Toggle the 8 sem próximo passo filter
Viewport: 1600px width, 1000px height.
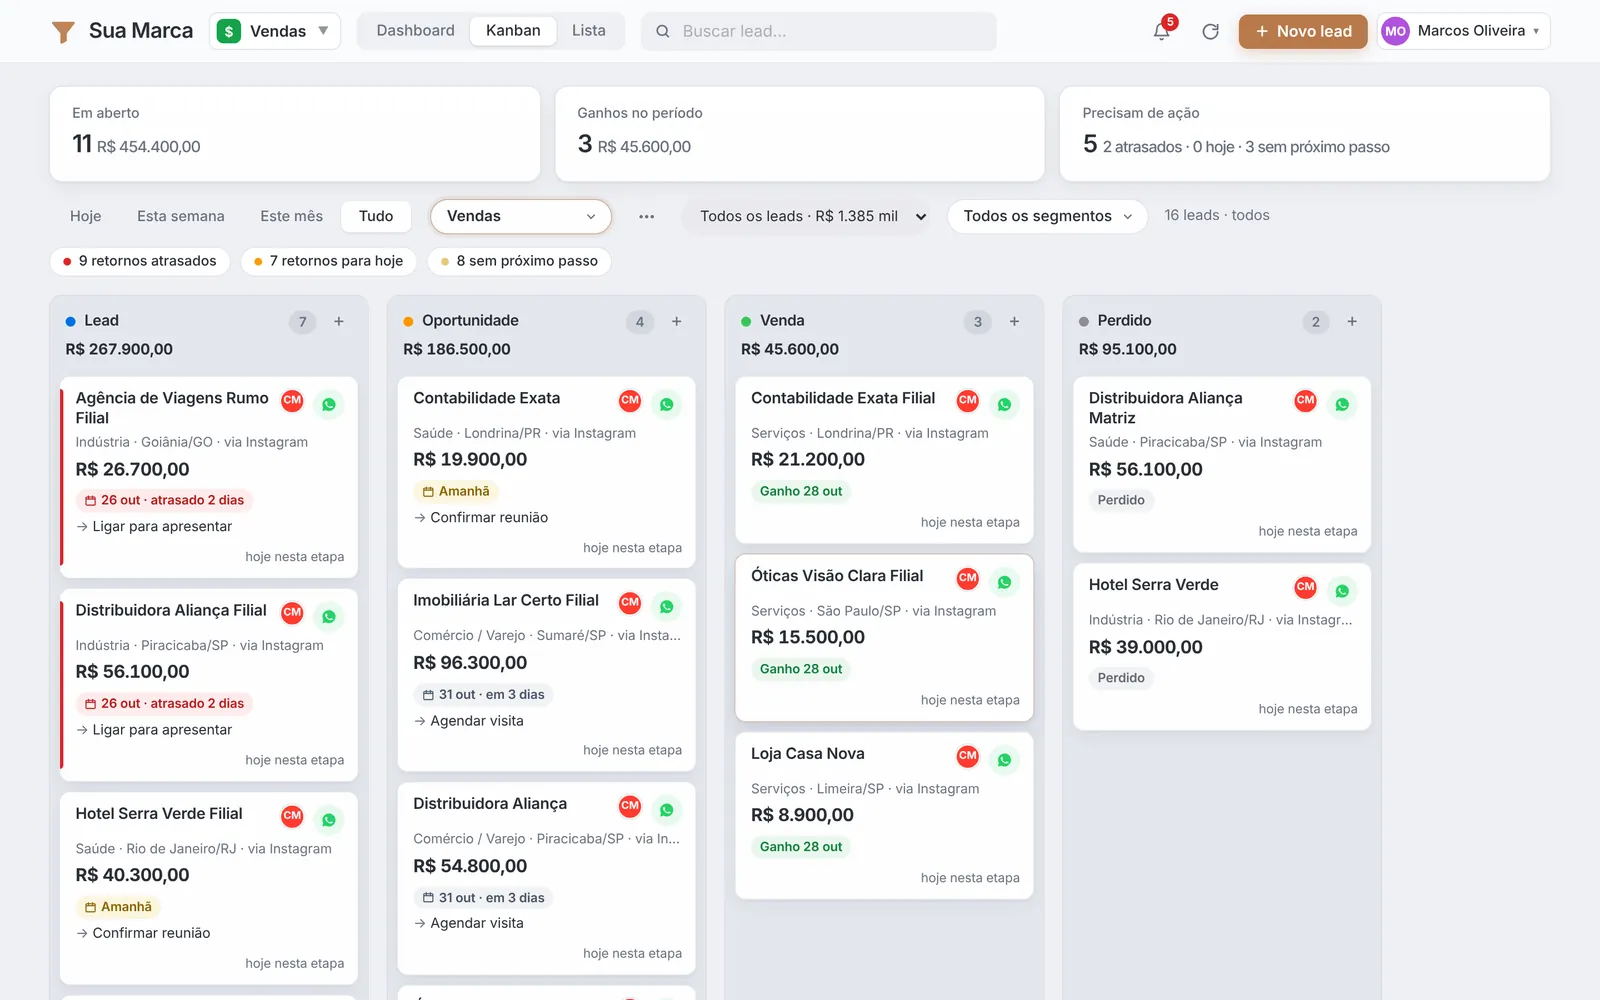(x=520, y=261)
